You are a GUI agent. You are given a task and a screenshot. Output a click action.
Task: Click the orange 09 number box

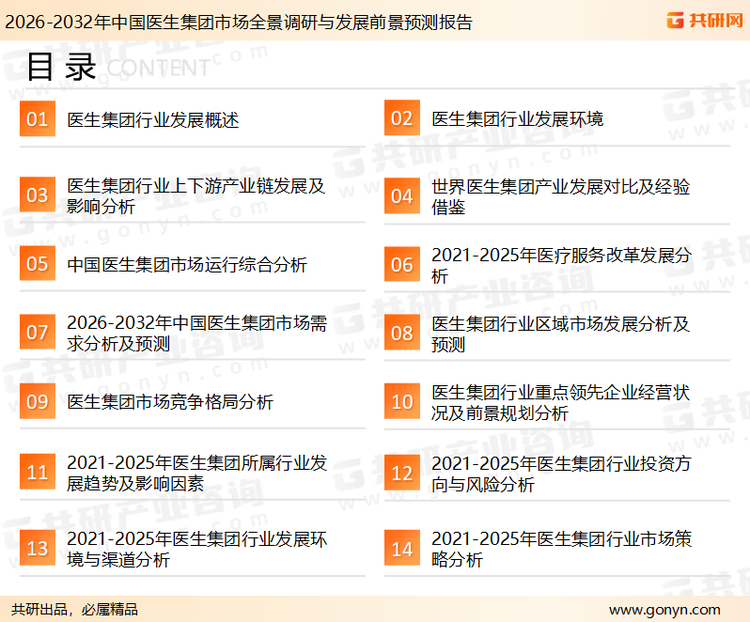coord(37,401)
